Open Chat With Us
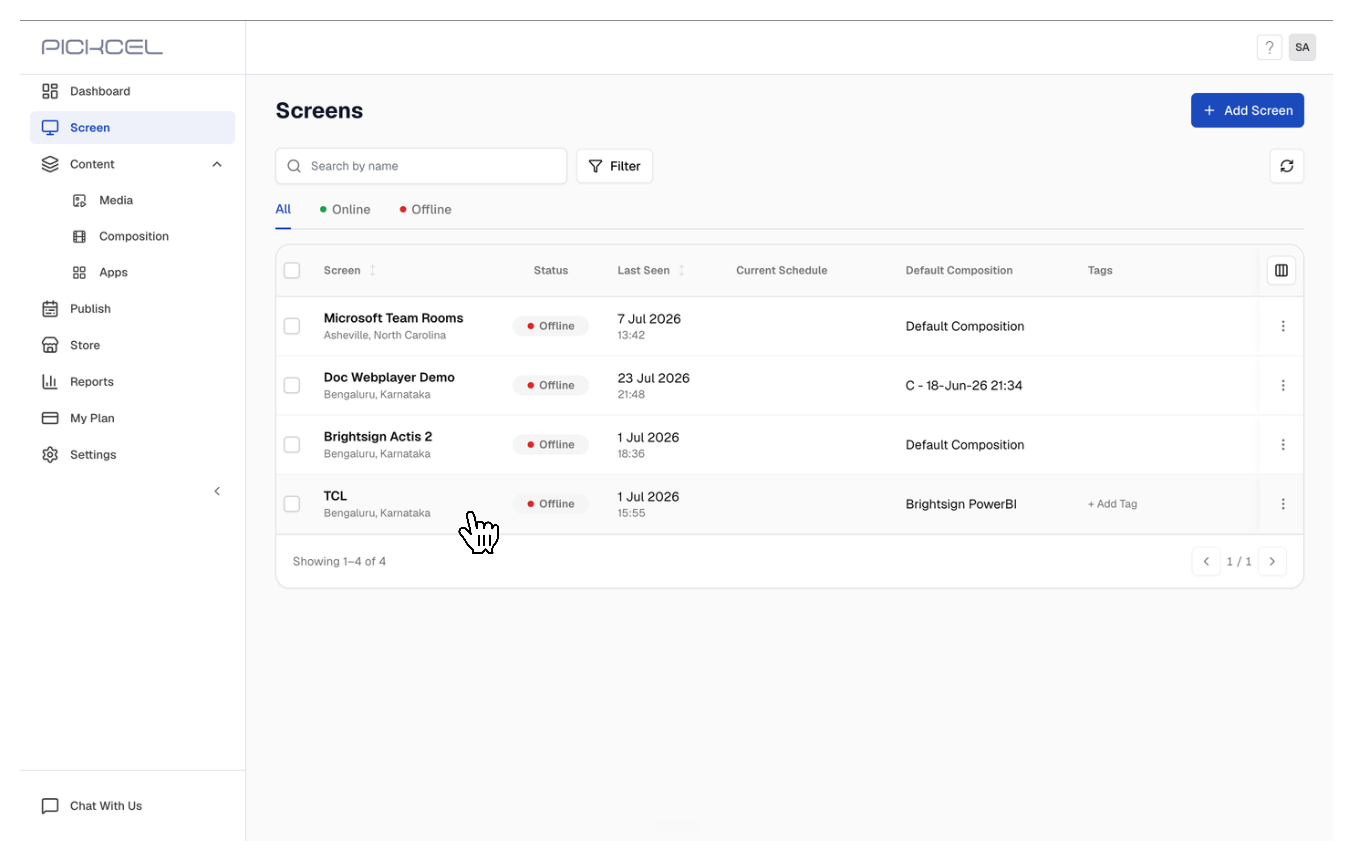This screenshot has height=860, width=1353. tap(92, 806)
